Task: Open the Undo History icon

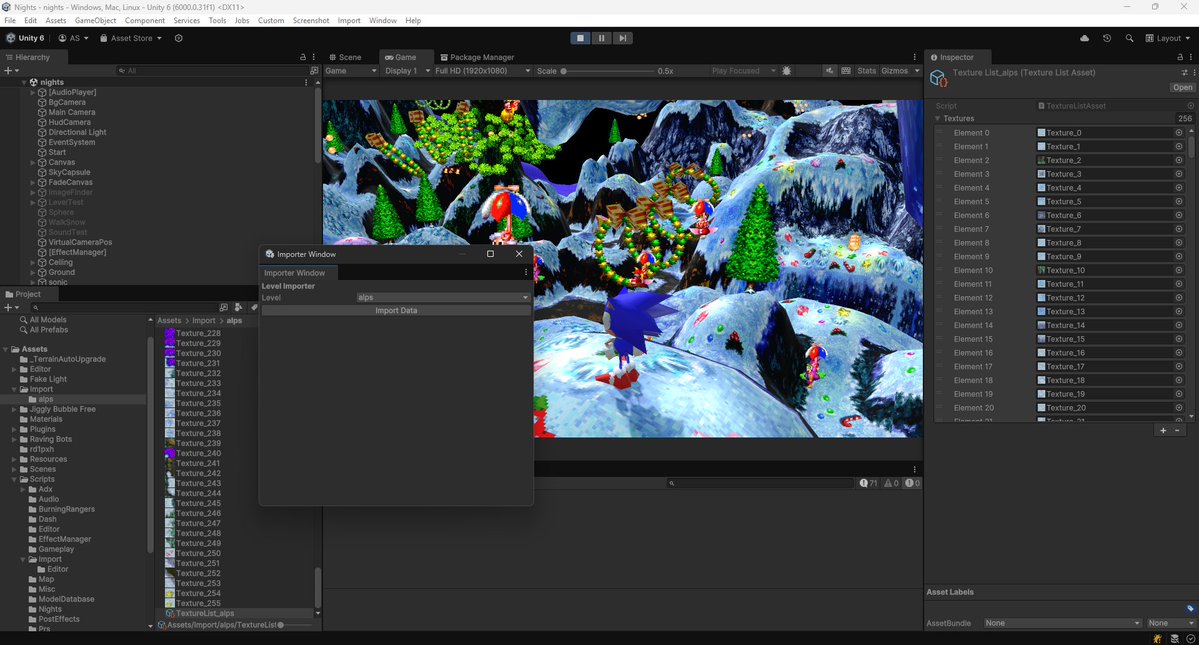Action: coord(1106,38)
